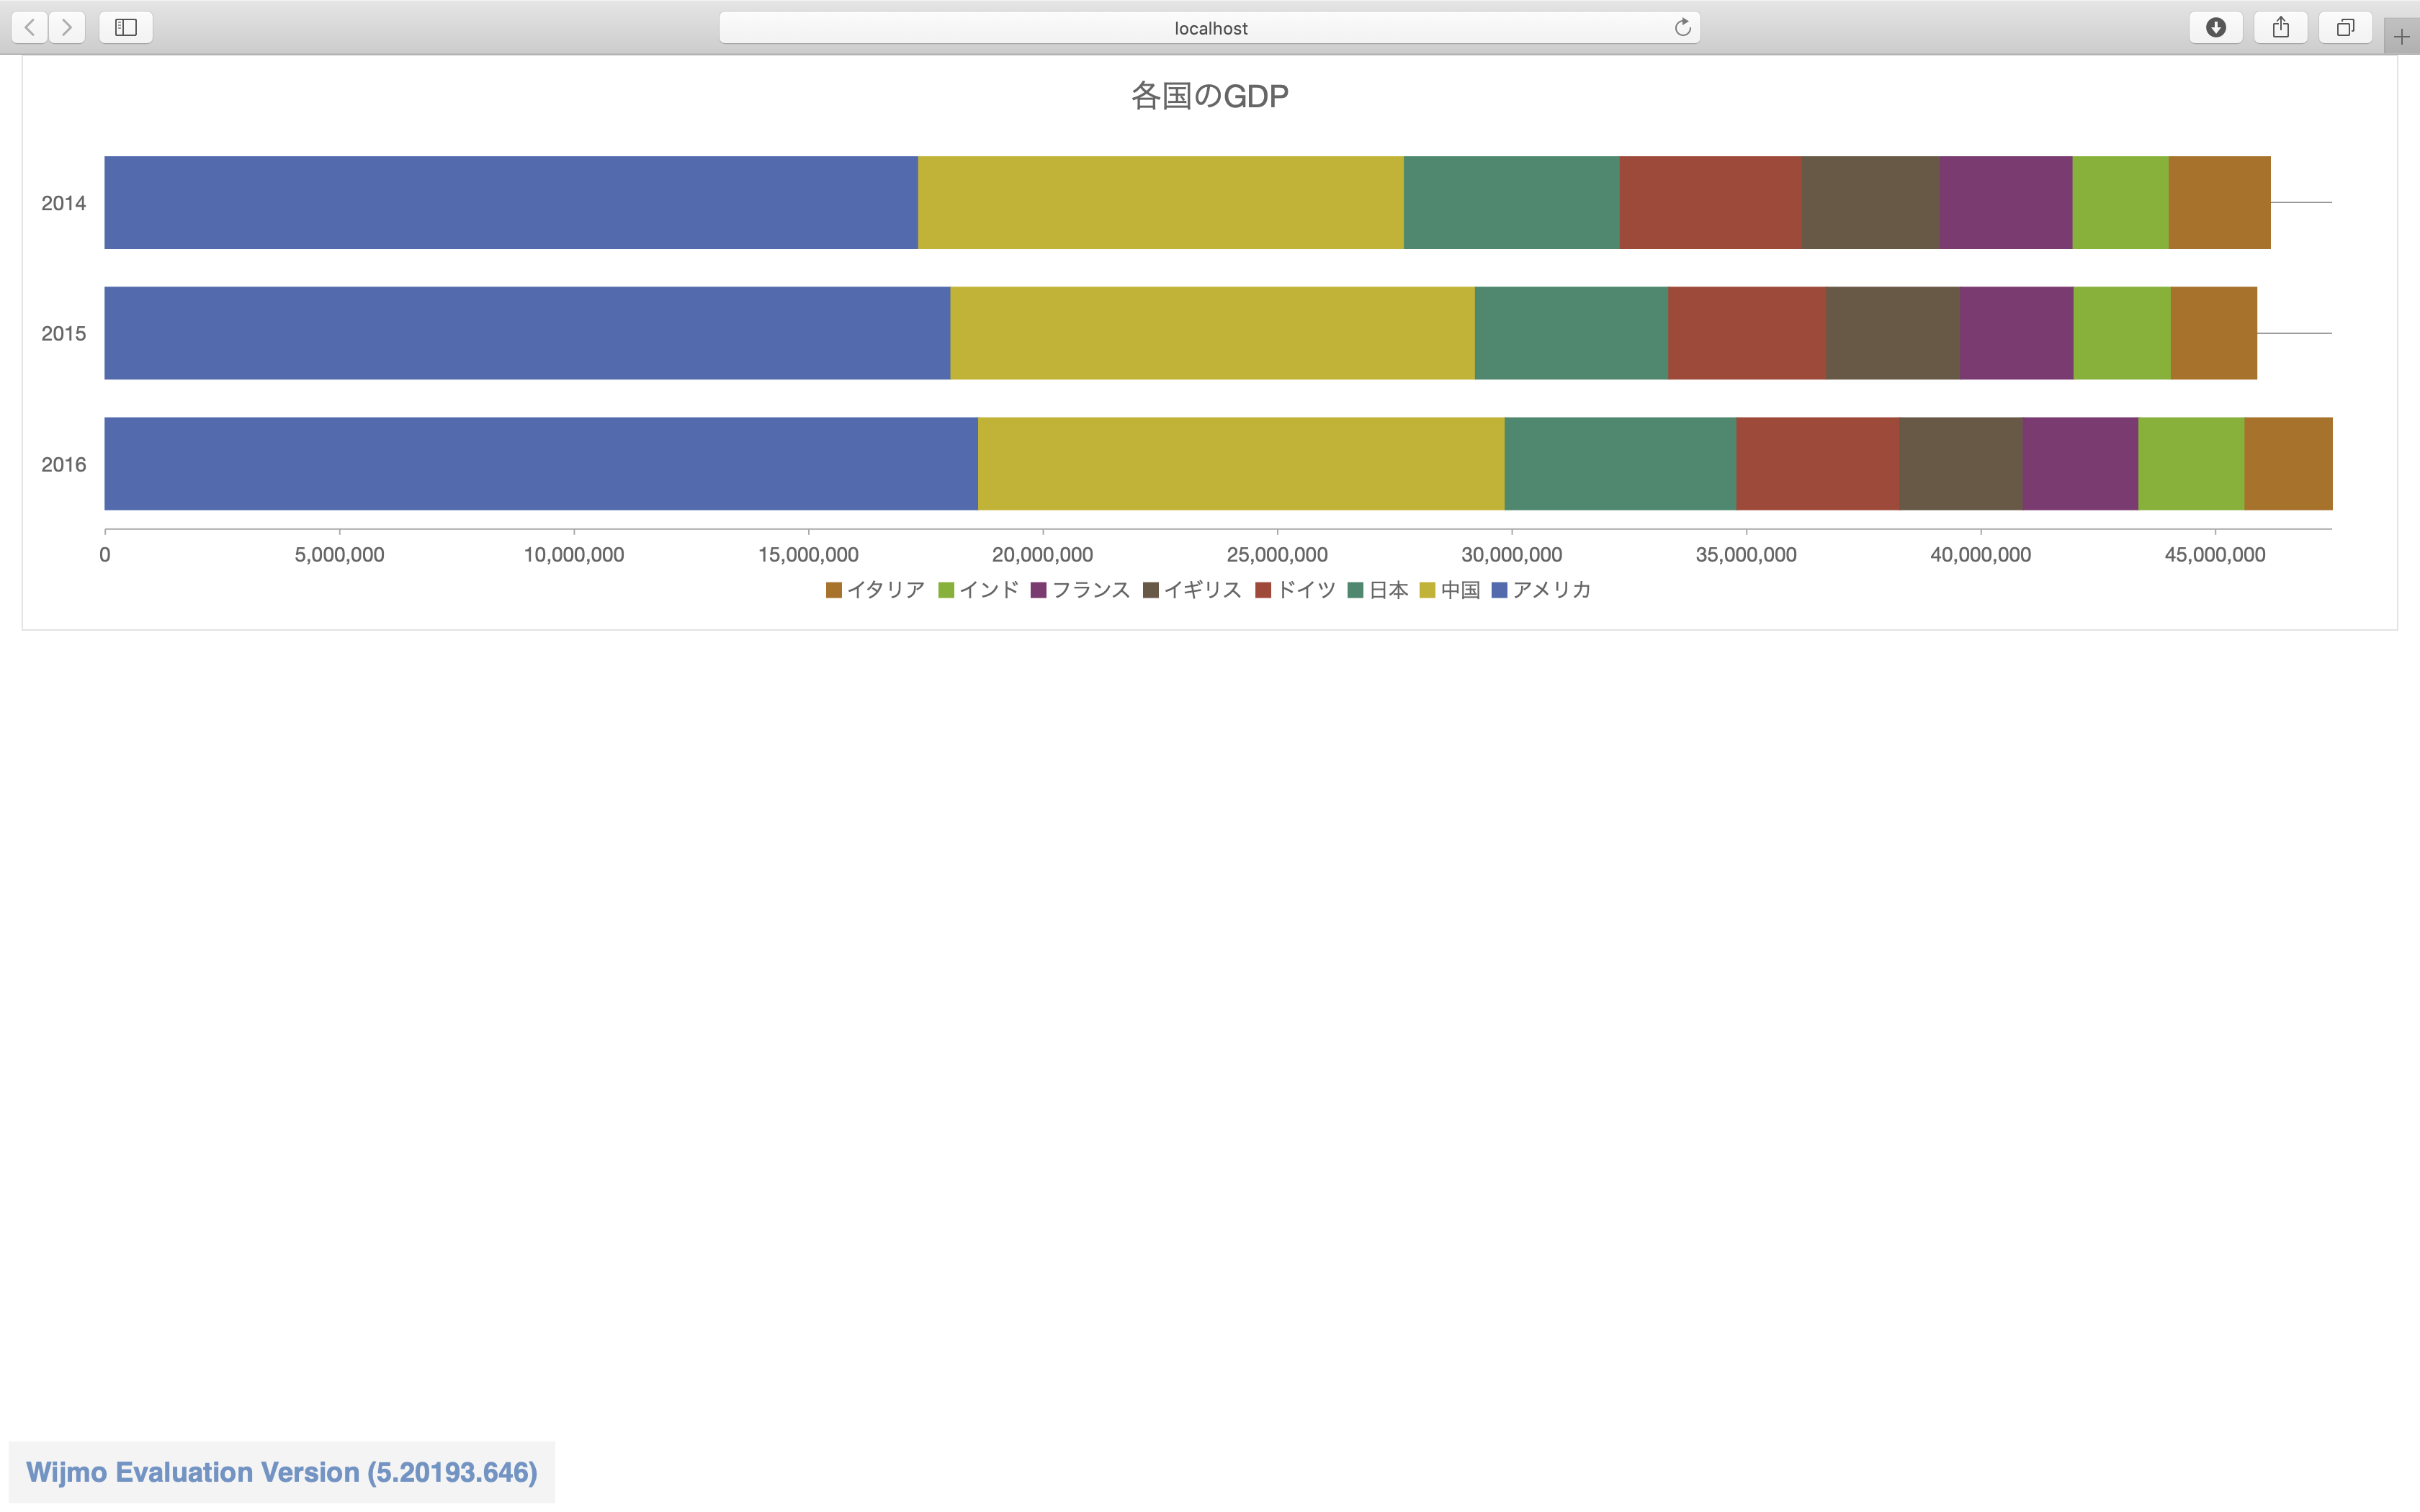Viewport: 2420px width, 1512px height.
Task: Click the 2016 axis label
Action: pos(65,464)
